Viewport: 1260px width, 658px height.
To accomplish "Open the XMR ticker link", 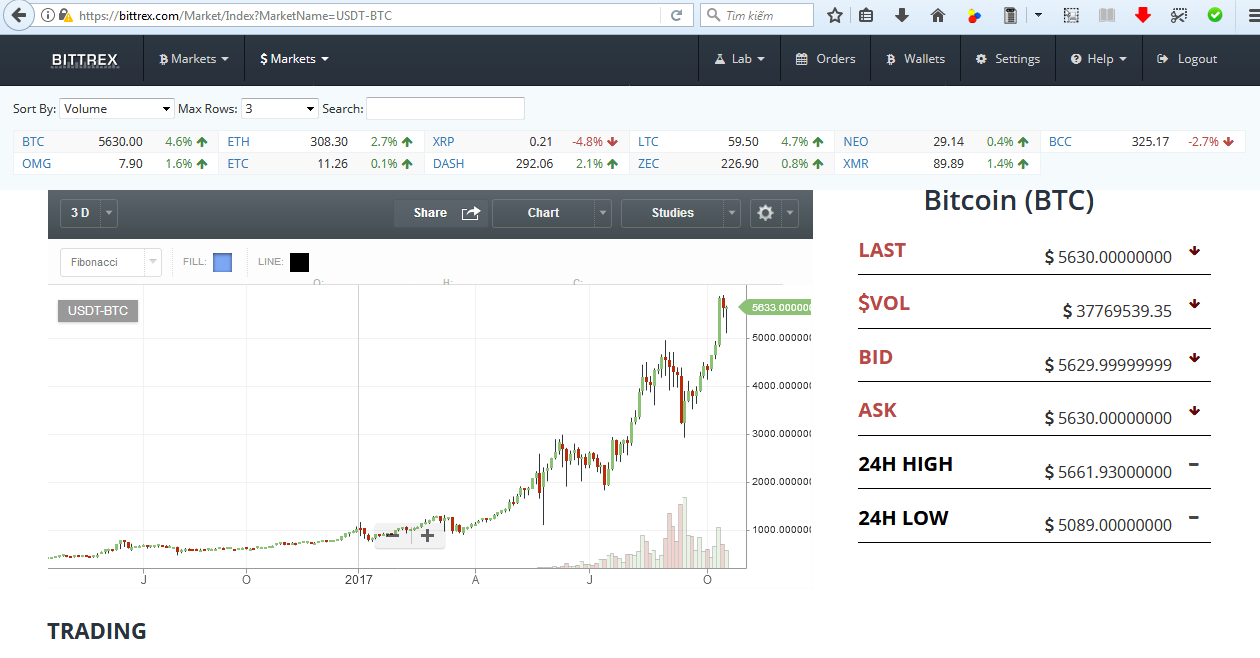I will pyautogui.click(x=858, y=164).
